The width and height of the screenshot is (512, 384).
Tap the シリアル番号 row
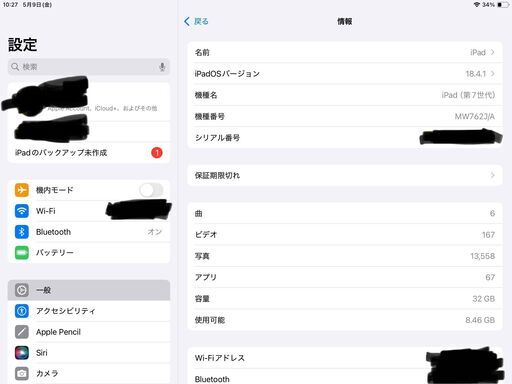(x=345, y=138)
